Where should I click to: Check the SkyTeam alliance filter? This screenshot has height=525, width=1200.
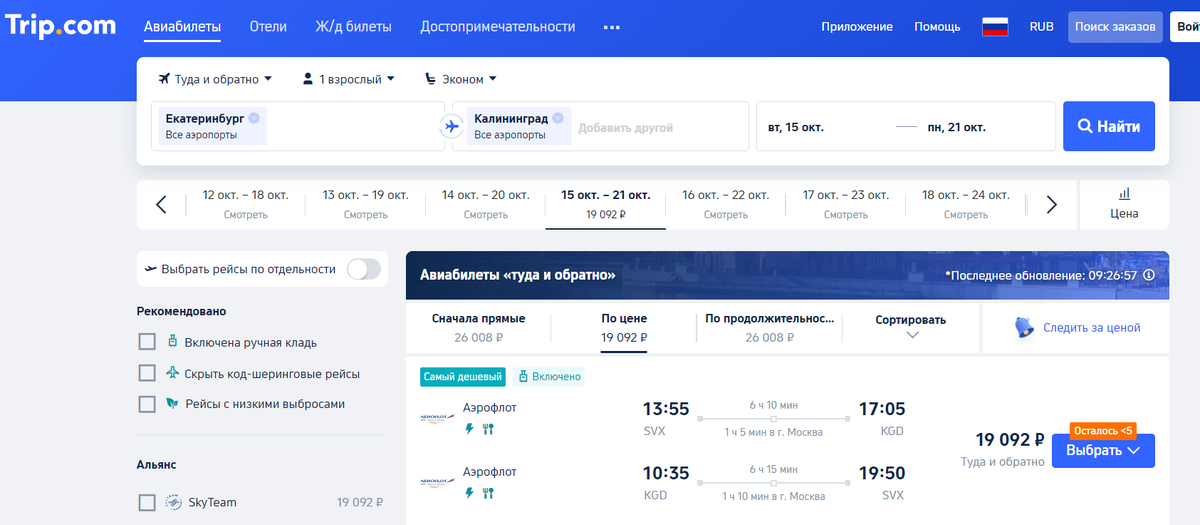(x=147, y=502)
